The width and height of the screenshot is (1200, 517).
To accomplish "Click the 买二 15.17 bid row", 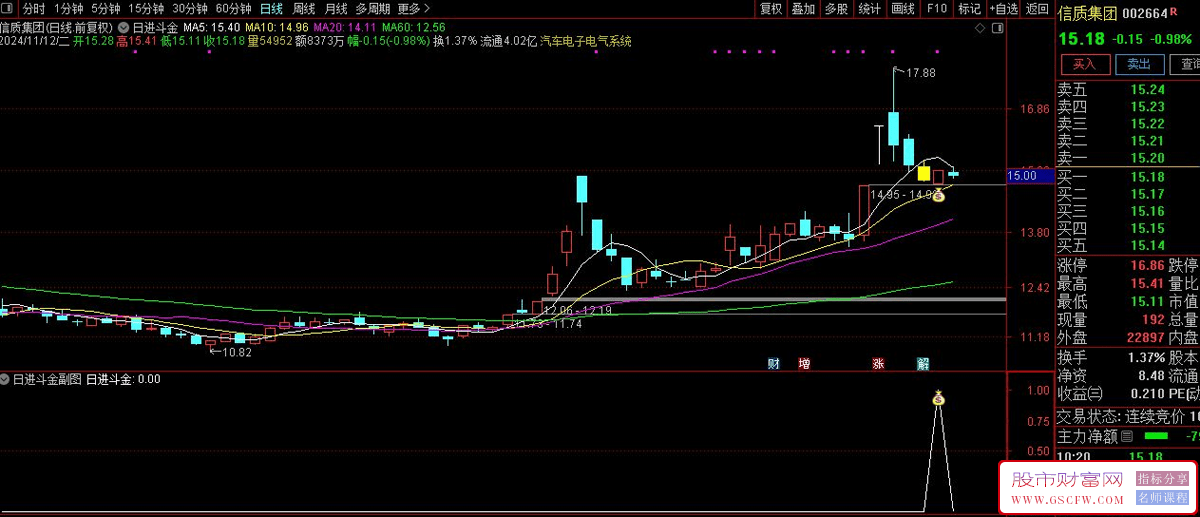I will point(1128,194).
